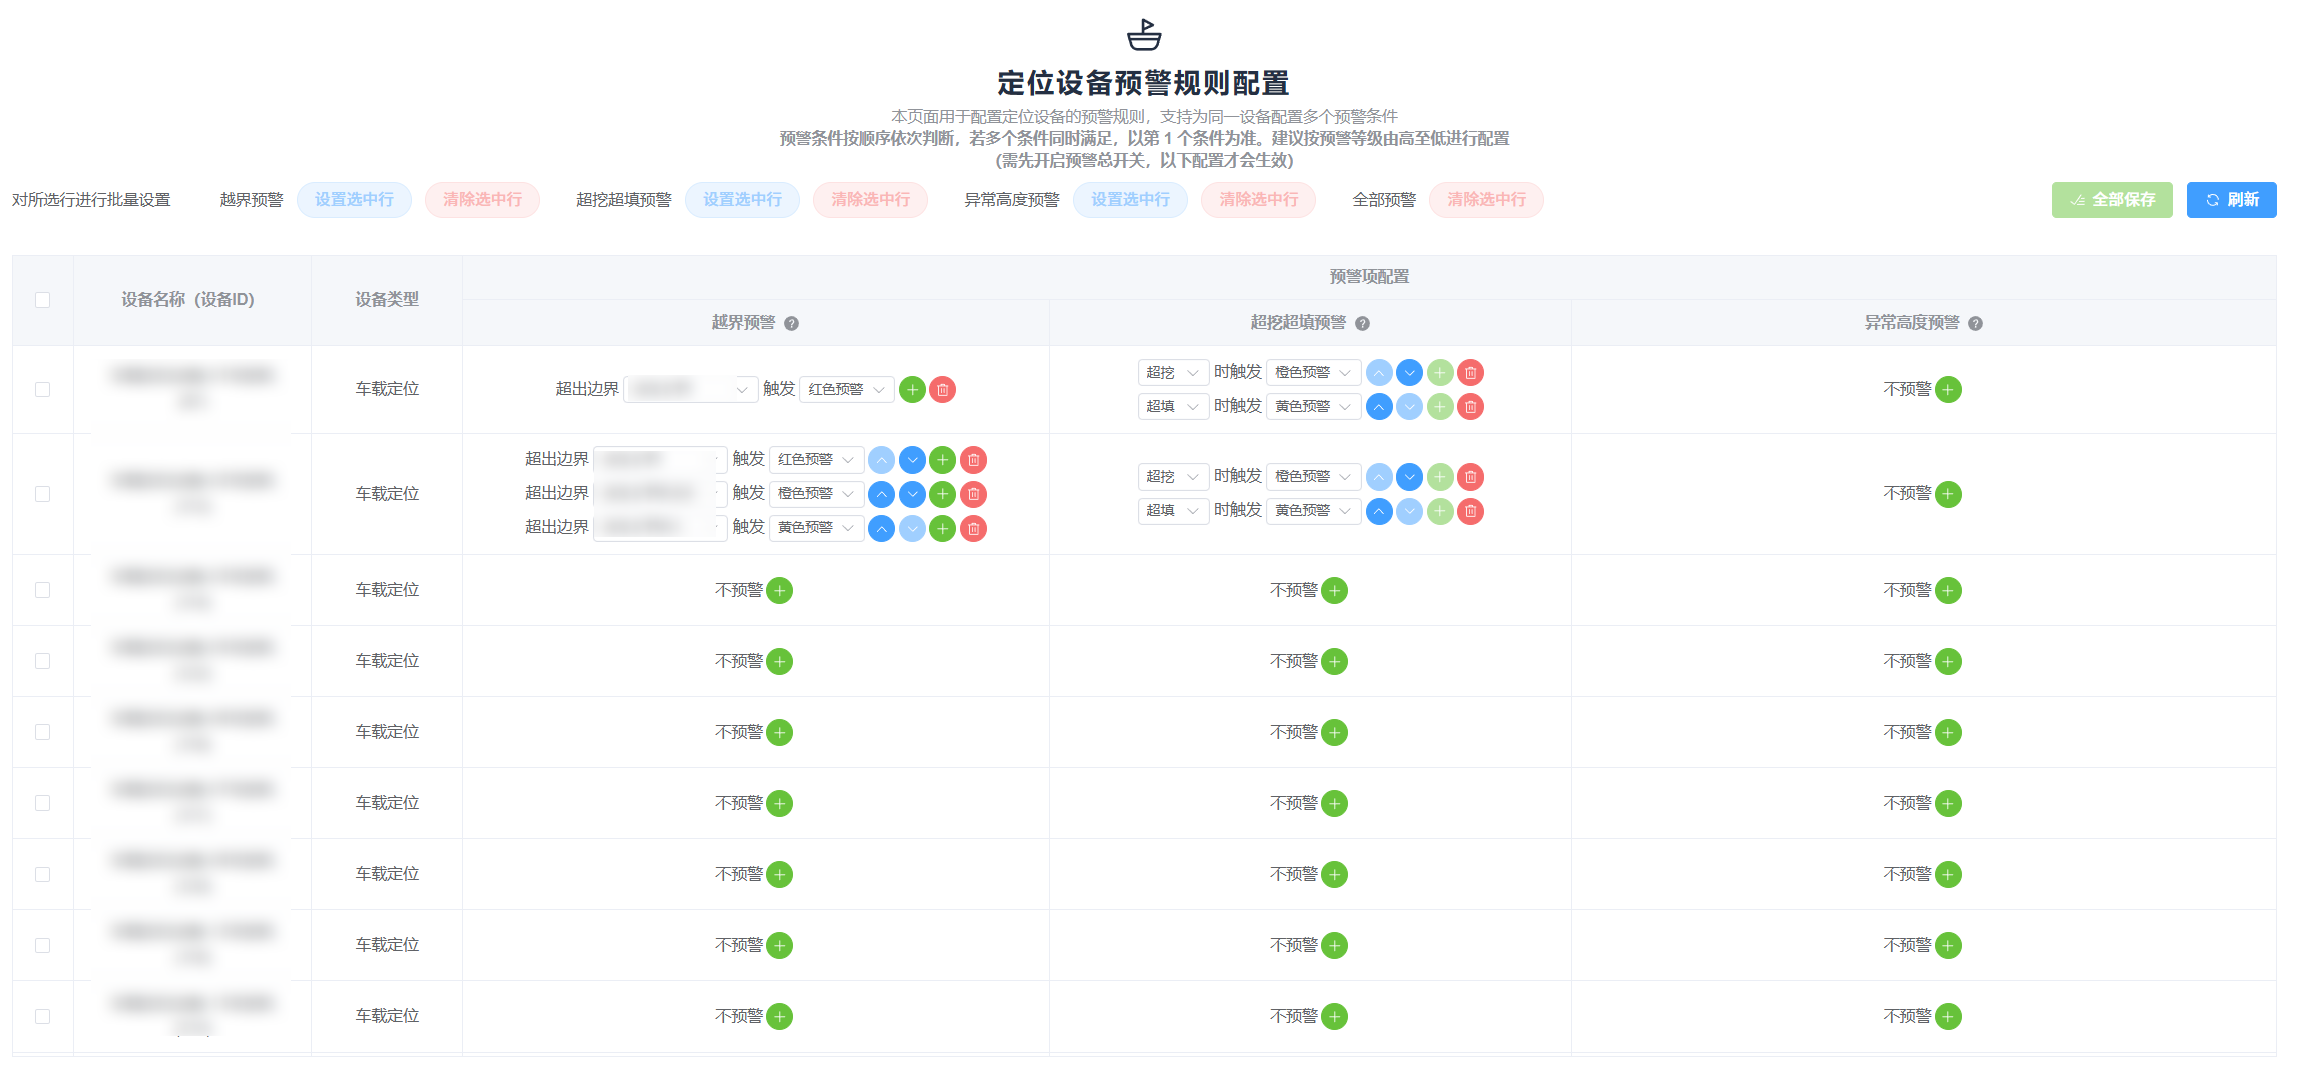Delete the first row's 超挖 condition via trash icon
Image resolution: width=2297 pixels, height=1069 pixels.
1470,372
